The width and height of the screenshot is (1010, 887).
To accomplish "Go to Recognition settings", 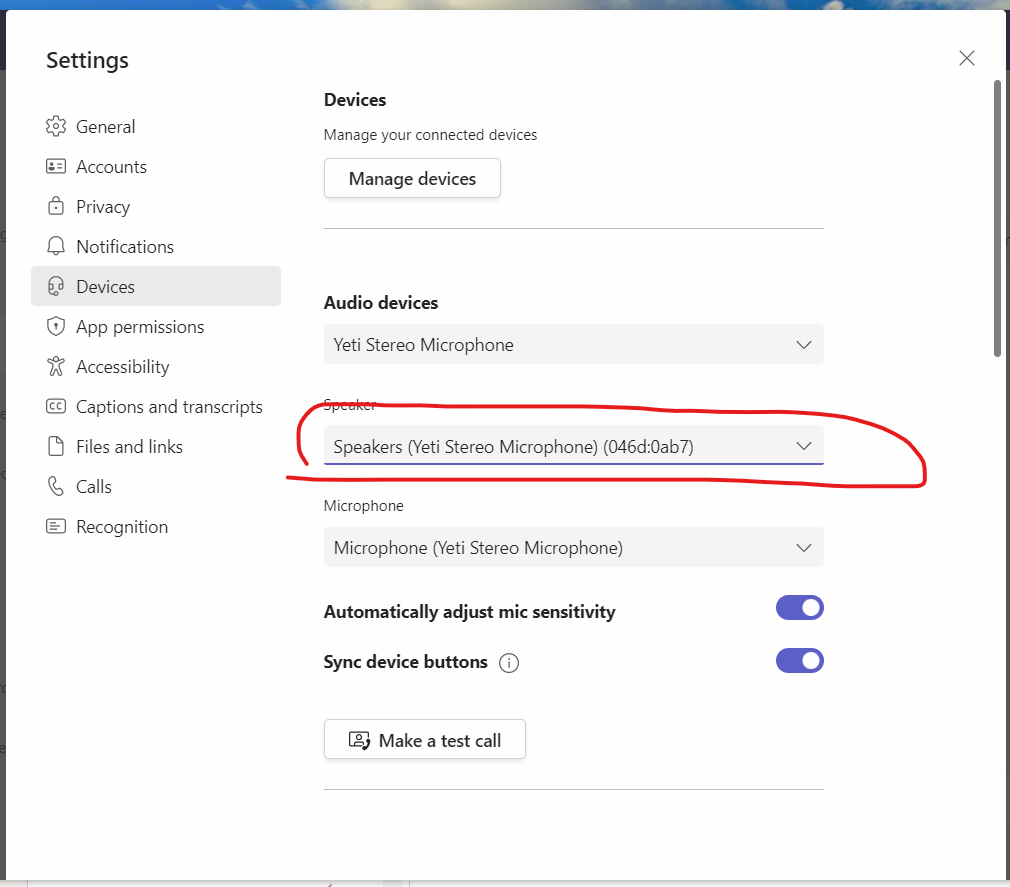I will 122,527.
